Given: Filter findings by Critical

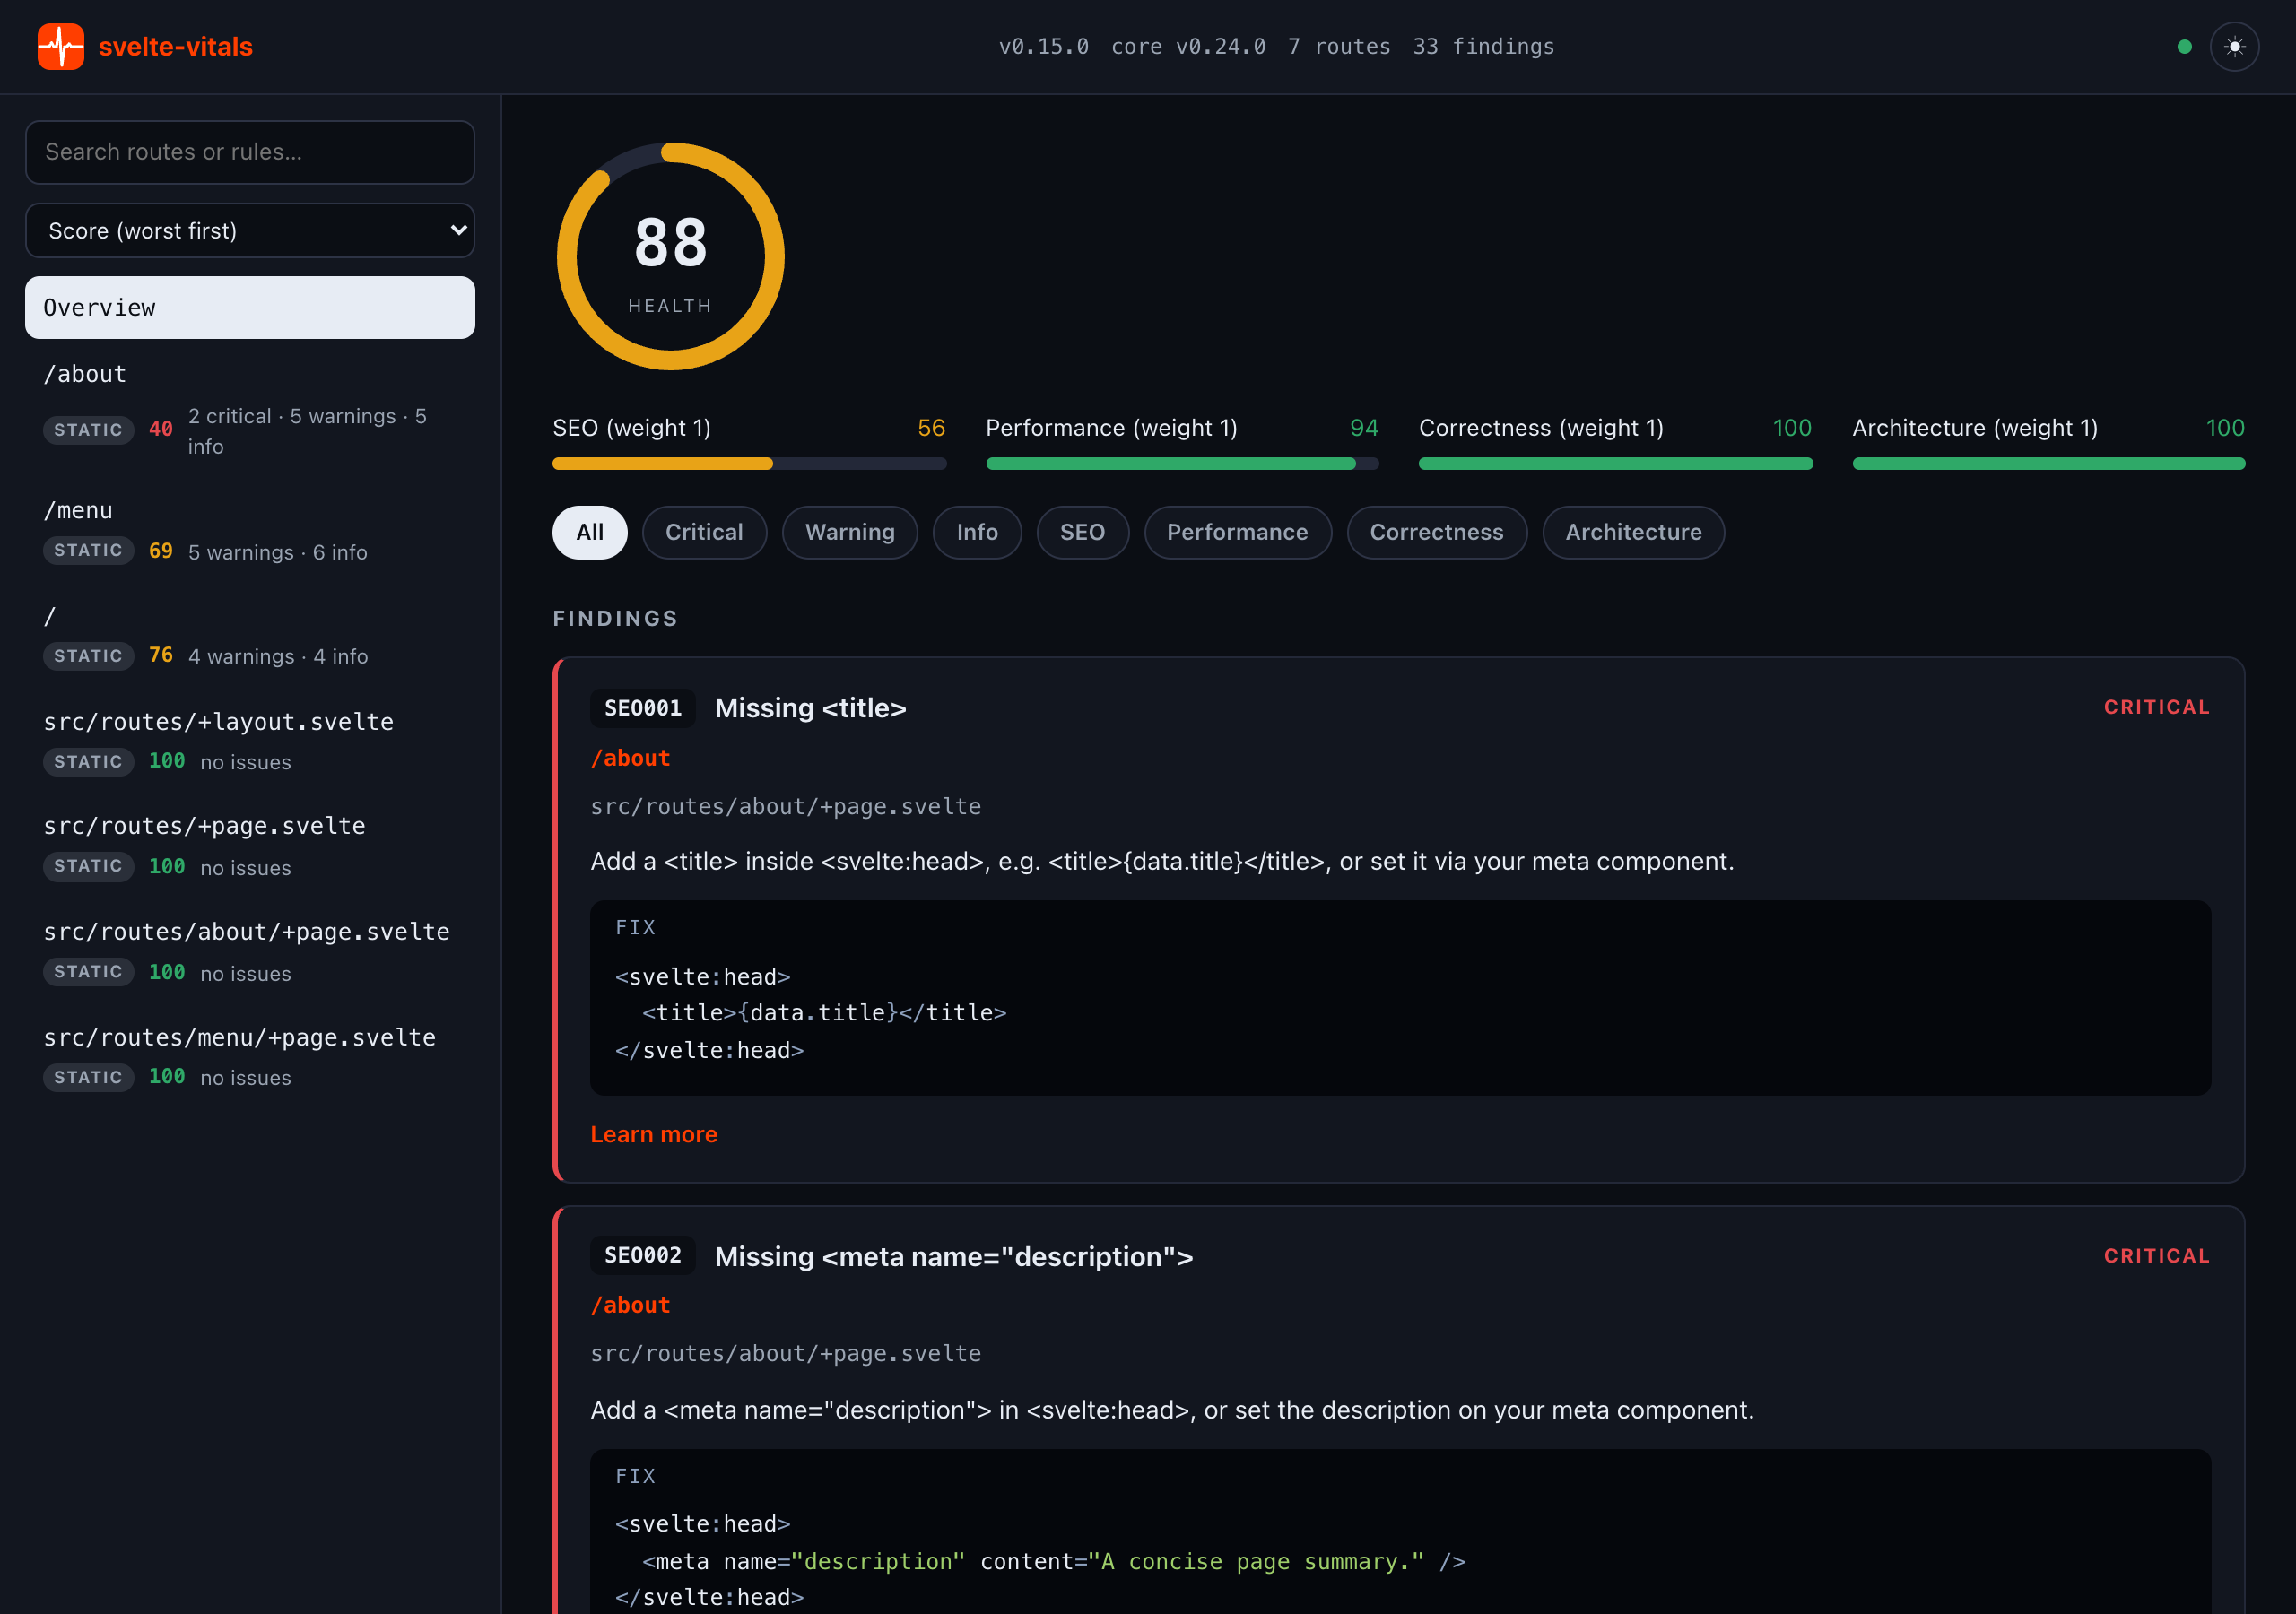Looking at the screenshot, I should [x=704, y=532].
